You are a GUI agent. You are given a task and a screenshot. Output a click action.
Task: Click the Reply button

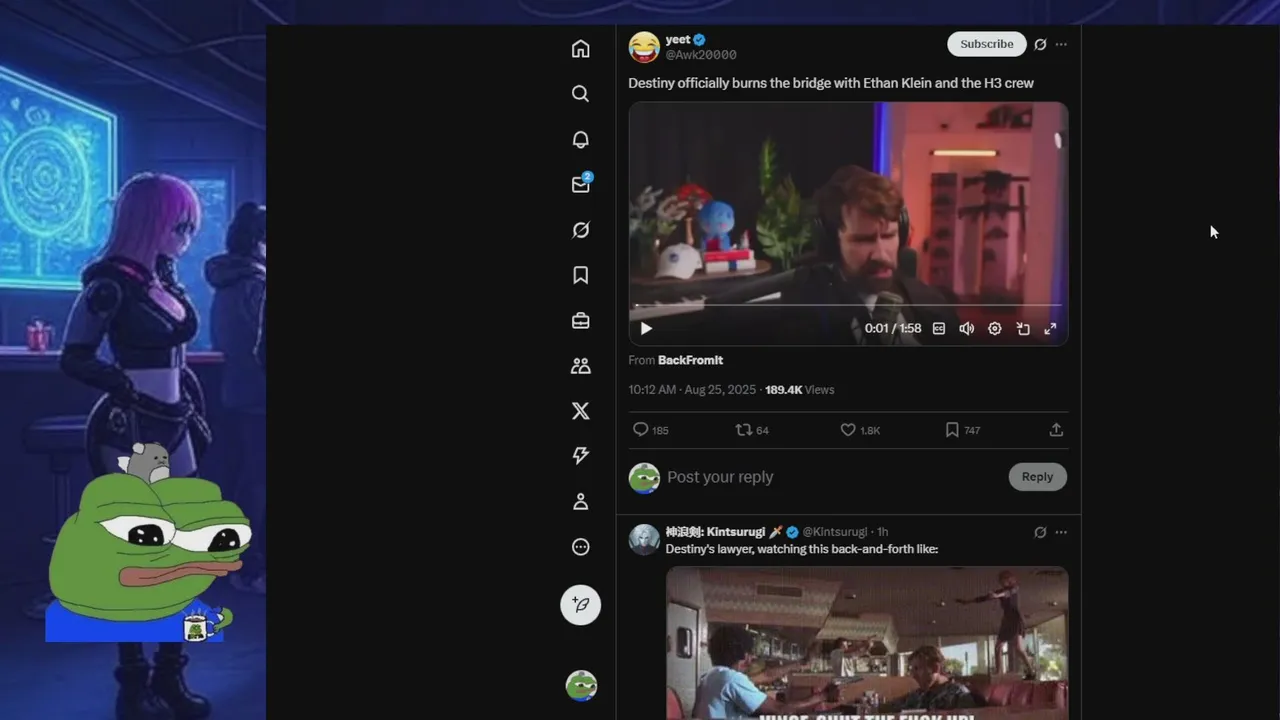click(x=1037, y=477)
